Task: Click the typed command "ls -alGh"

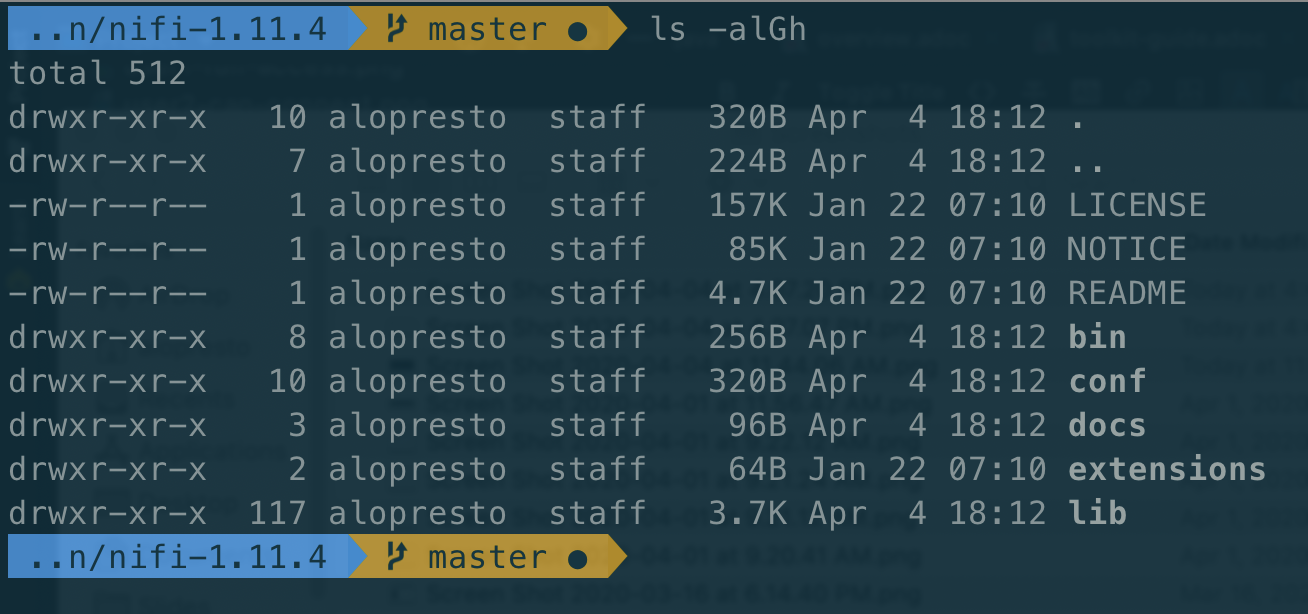Action: click(727, 29)
